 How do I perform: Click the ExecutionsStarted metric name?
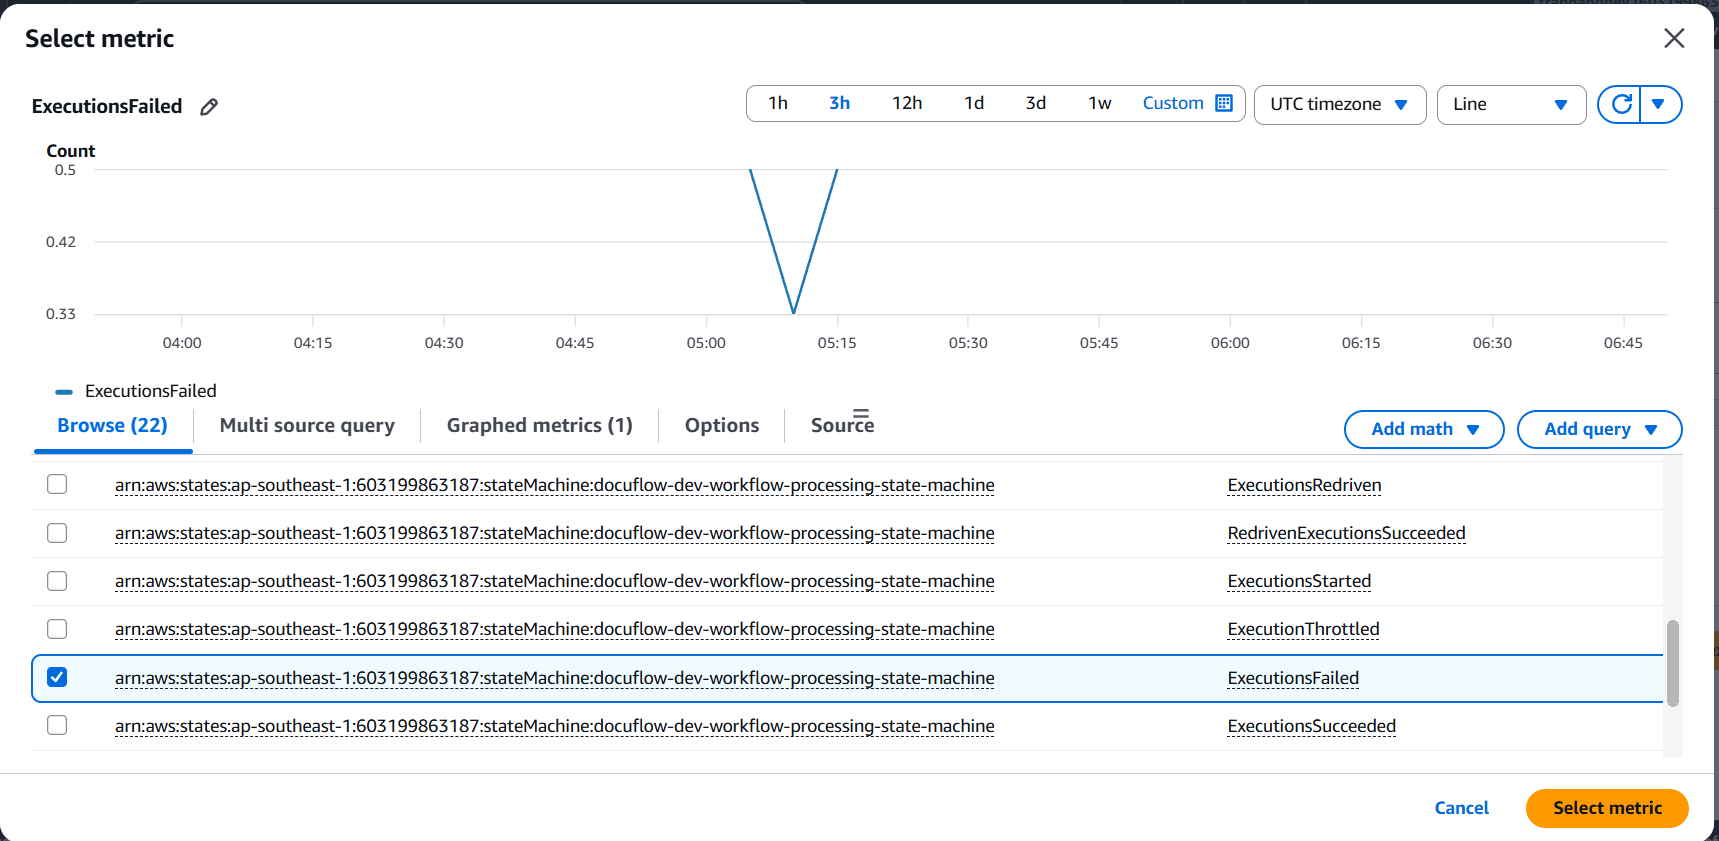[x=1299, y=581]
